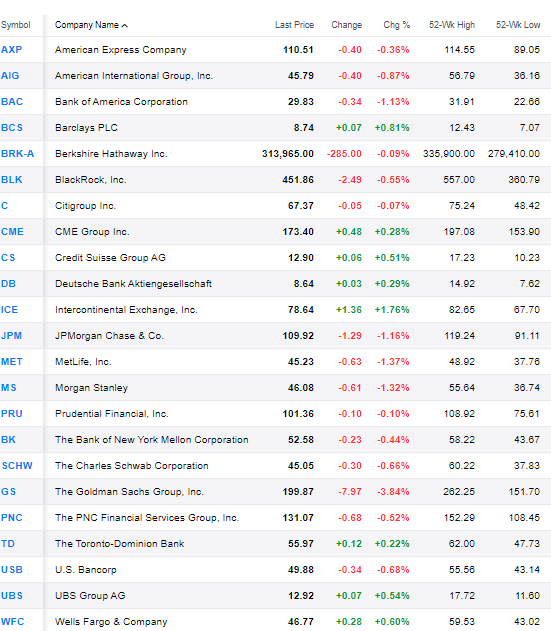
Task: Open the AIG ticker link
Action: tap(10, 76)
